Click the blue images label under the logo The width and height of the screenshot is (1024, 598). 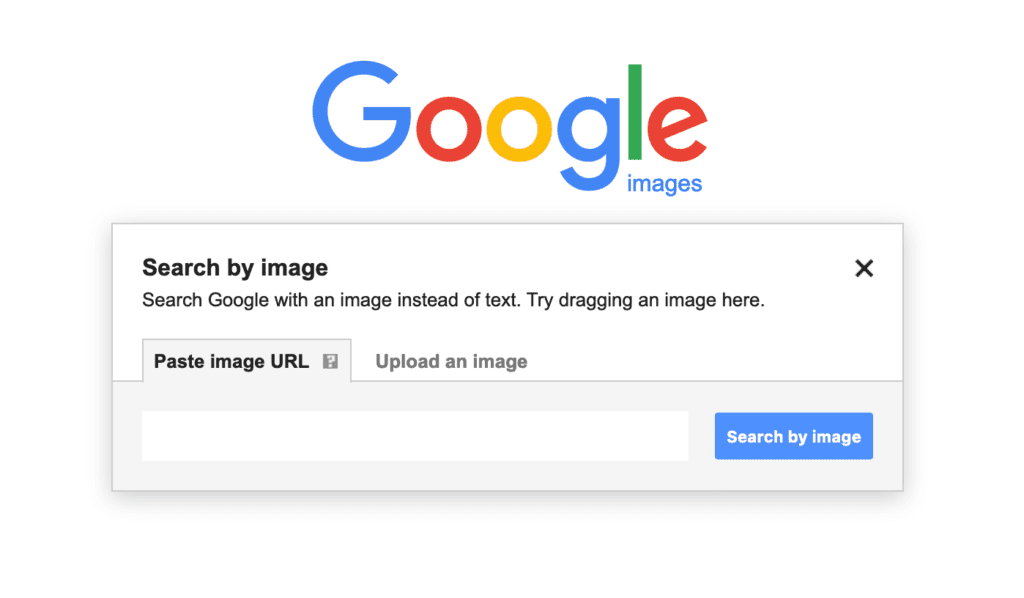664,184
